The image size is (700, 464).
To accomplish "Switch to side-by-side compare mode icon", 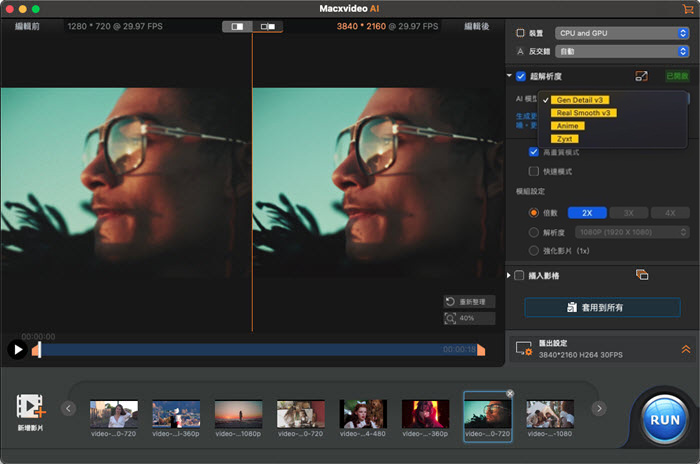I will click(267, 26).
